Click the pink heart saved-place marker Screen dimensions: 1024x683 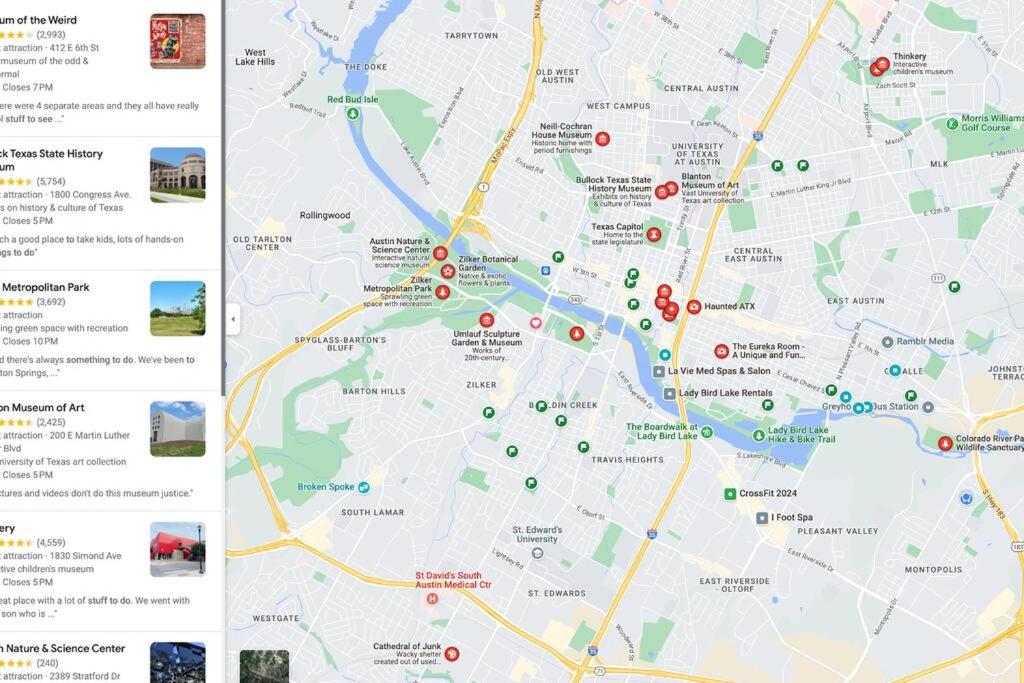(536, 323)
